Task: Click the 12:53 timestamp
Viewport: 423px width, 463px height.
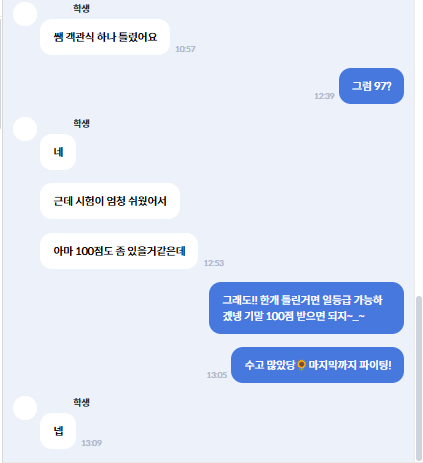Action: pos(214,263)
